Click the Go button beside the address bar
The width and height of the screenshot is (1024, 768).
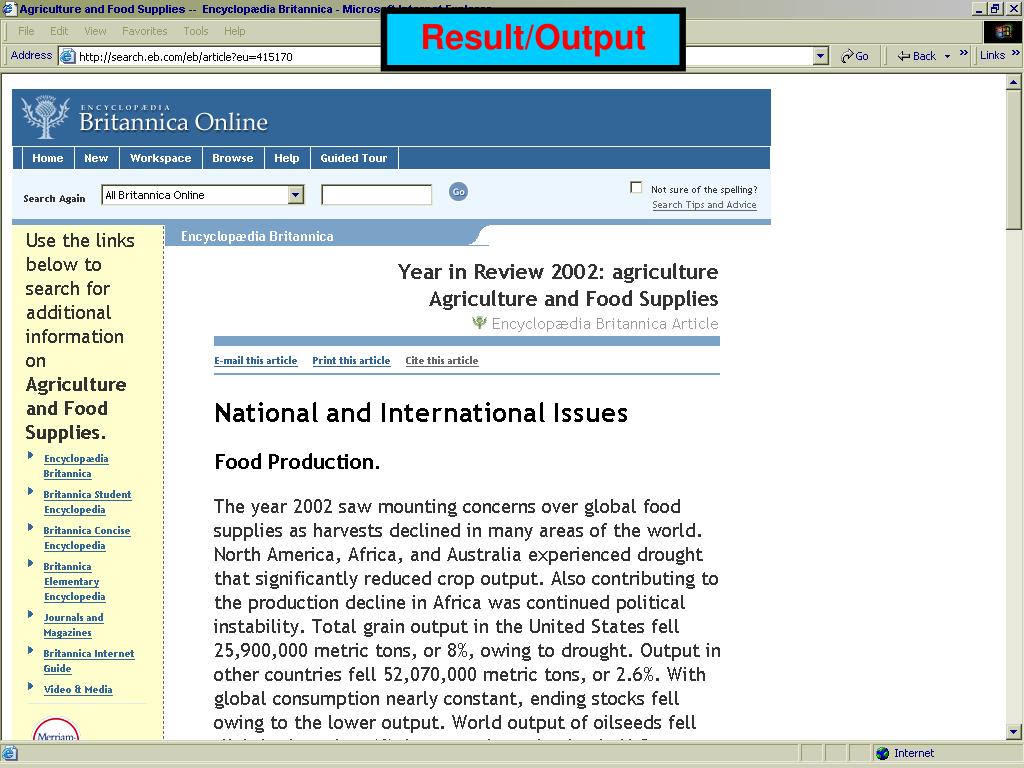pos(855,56)
